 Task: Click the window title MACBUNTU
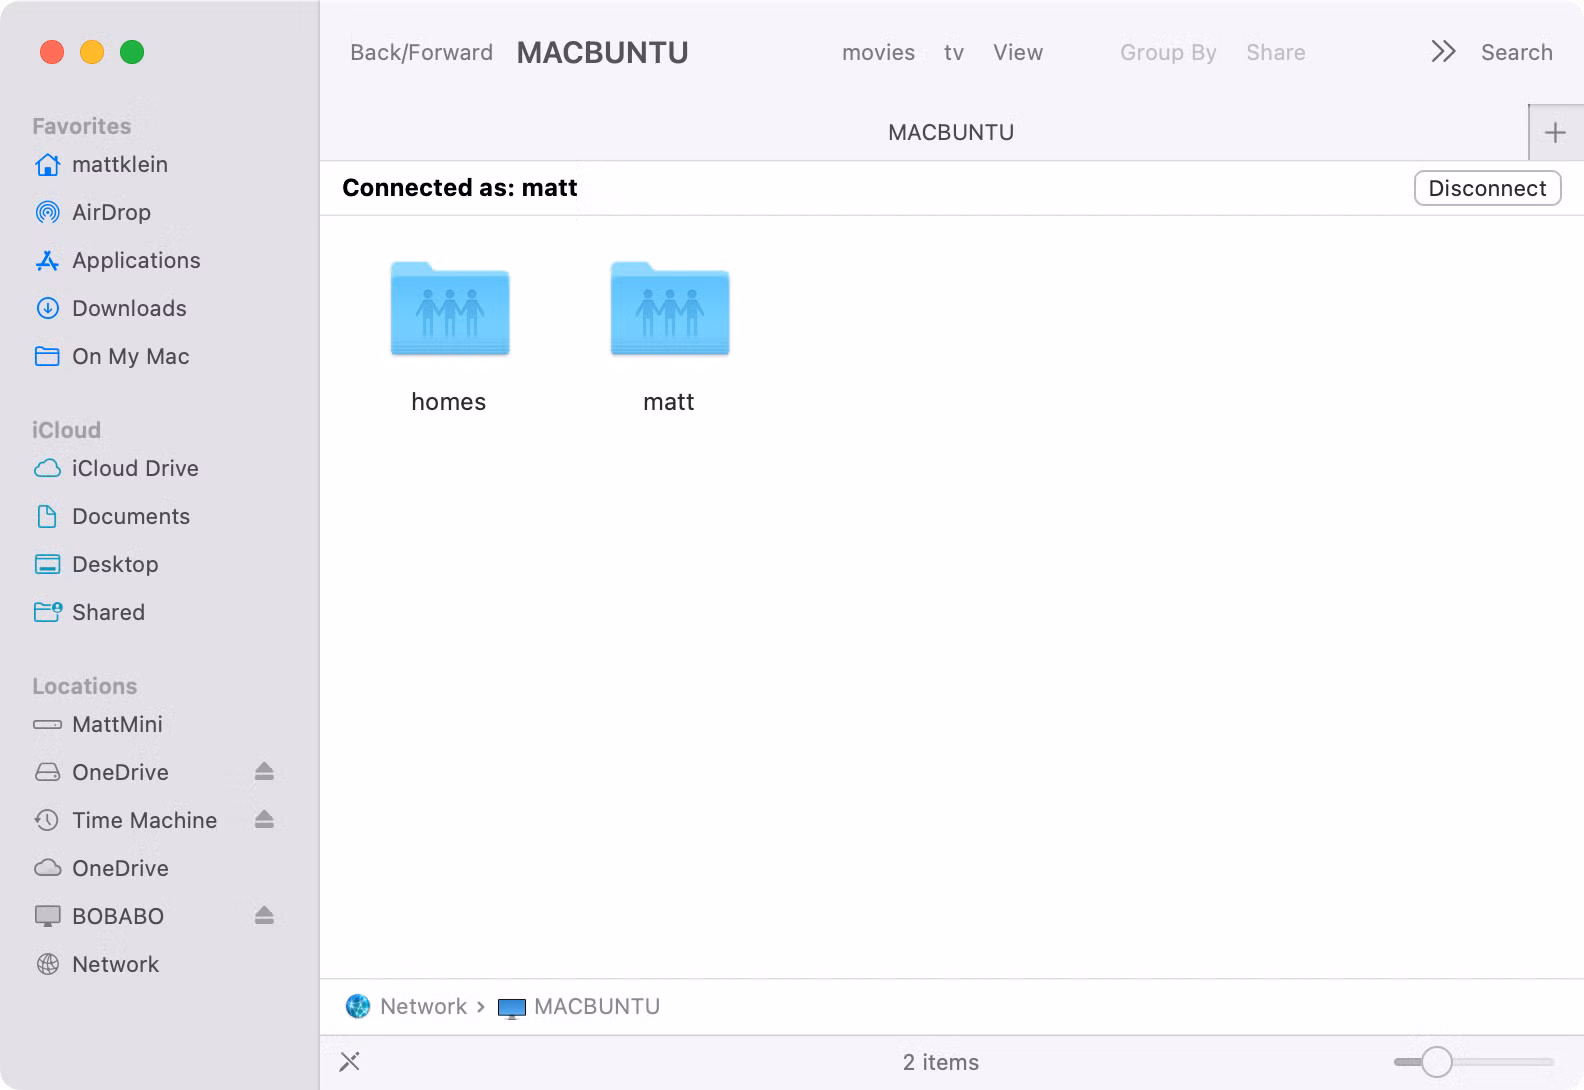602,52
